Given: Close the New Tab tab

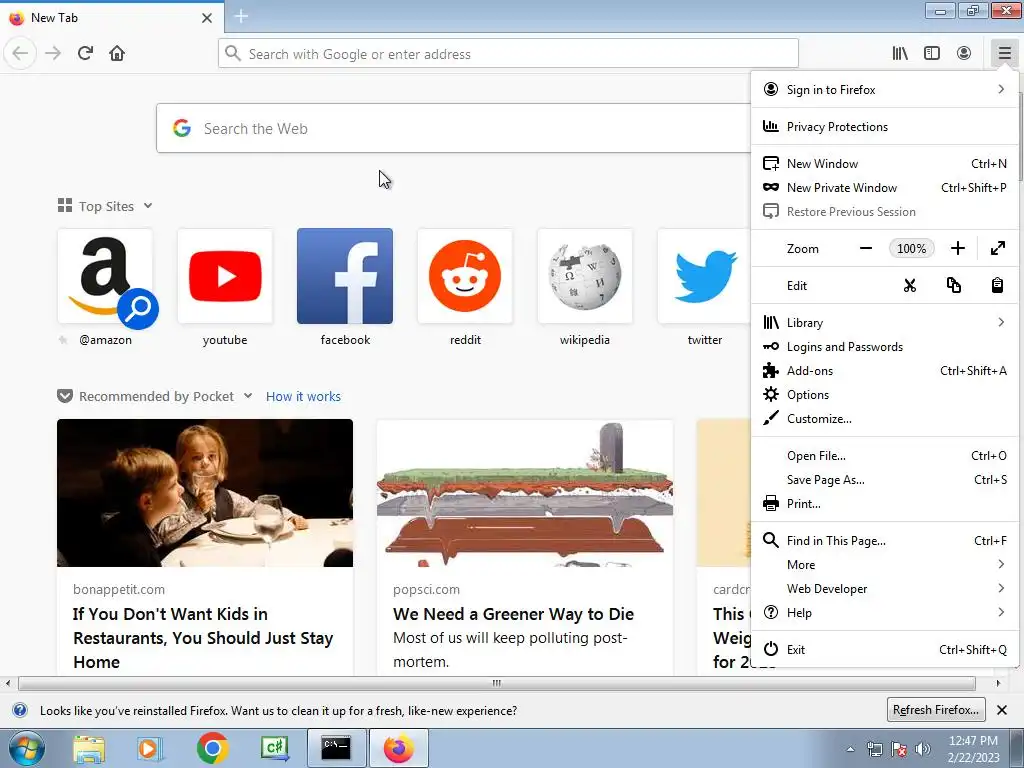Looking at the screenshot, I should [x=207, y=18].
